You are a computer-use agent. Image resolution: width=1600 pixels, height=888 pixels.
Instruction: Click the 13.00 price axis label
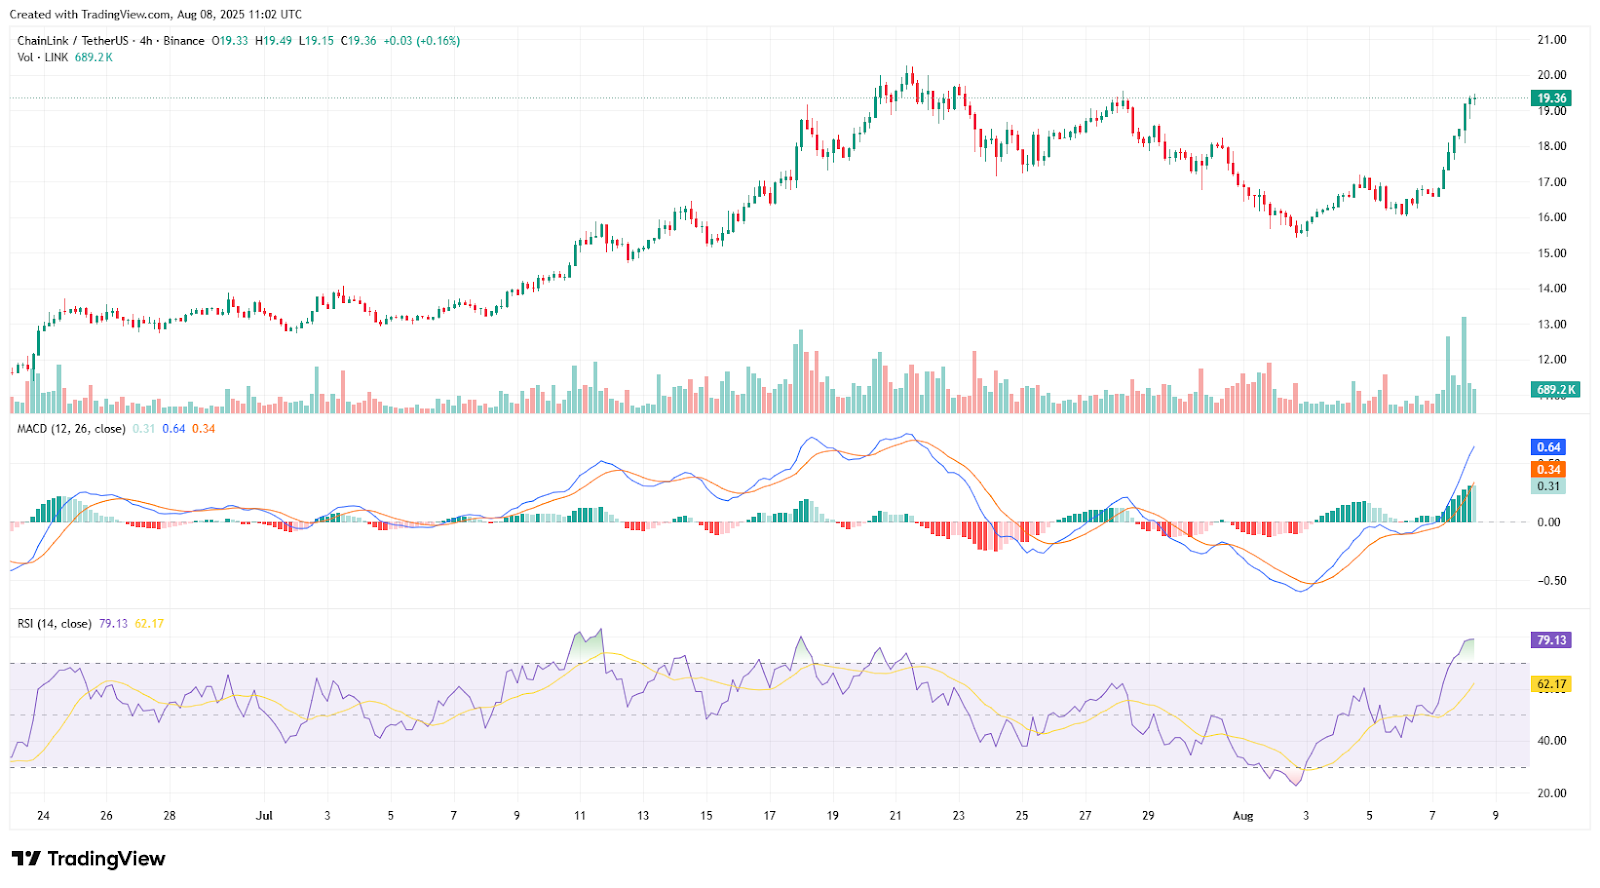click(1552, 324)
